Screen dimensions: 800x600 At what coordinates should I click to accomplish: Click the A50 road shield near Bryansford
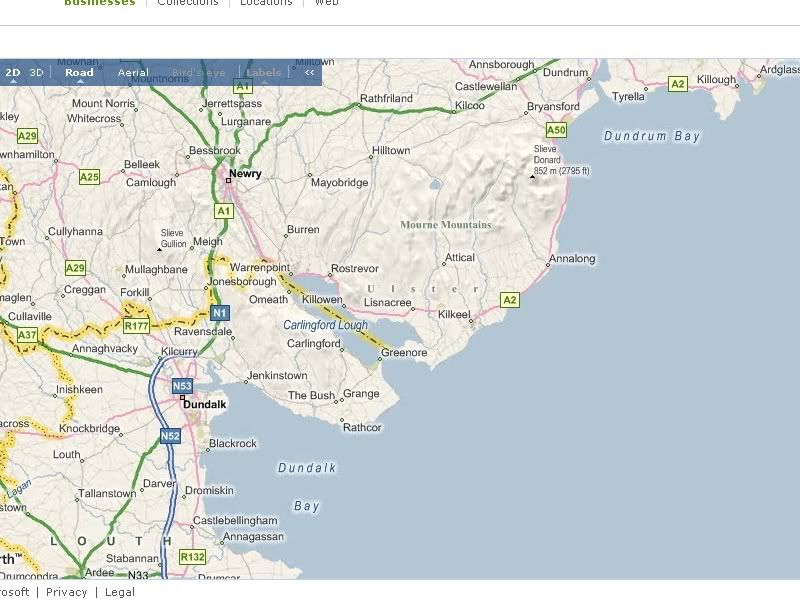coord(556,130)
